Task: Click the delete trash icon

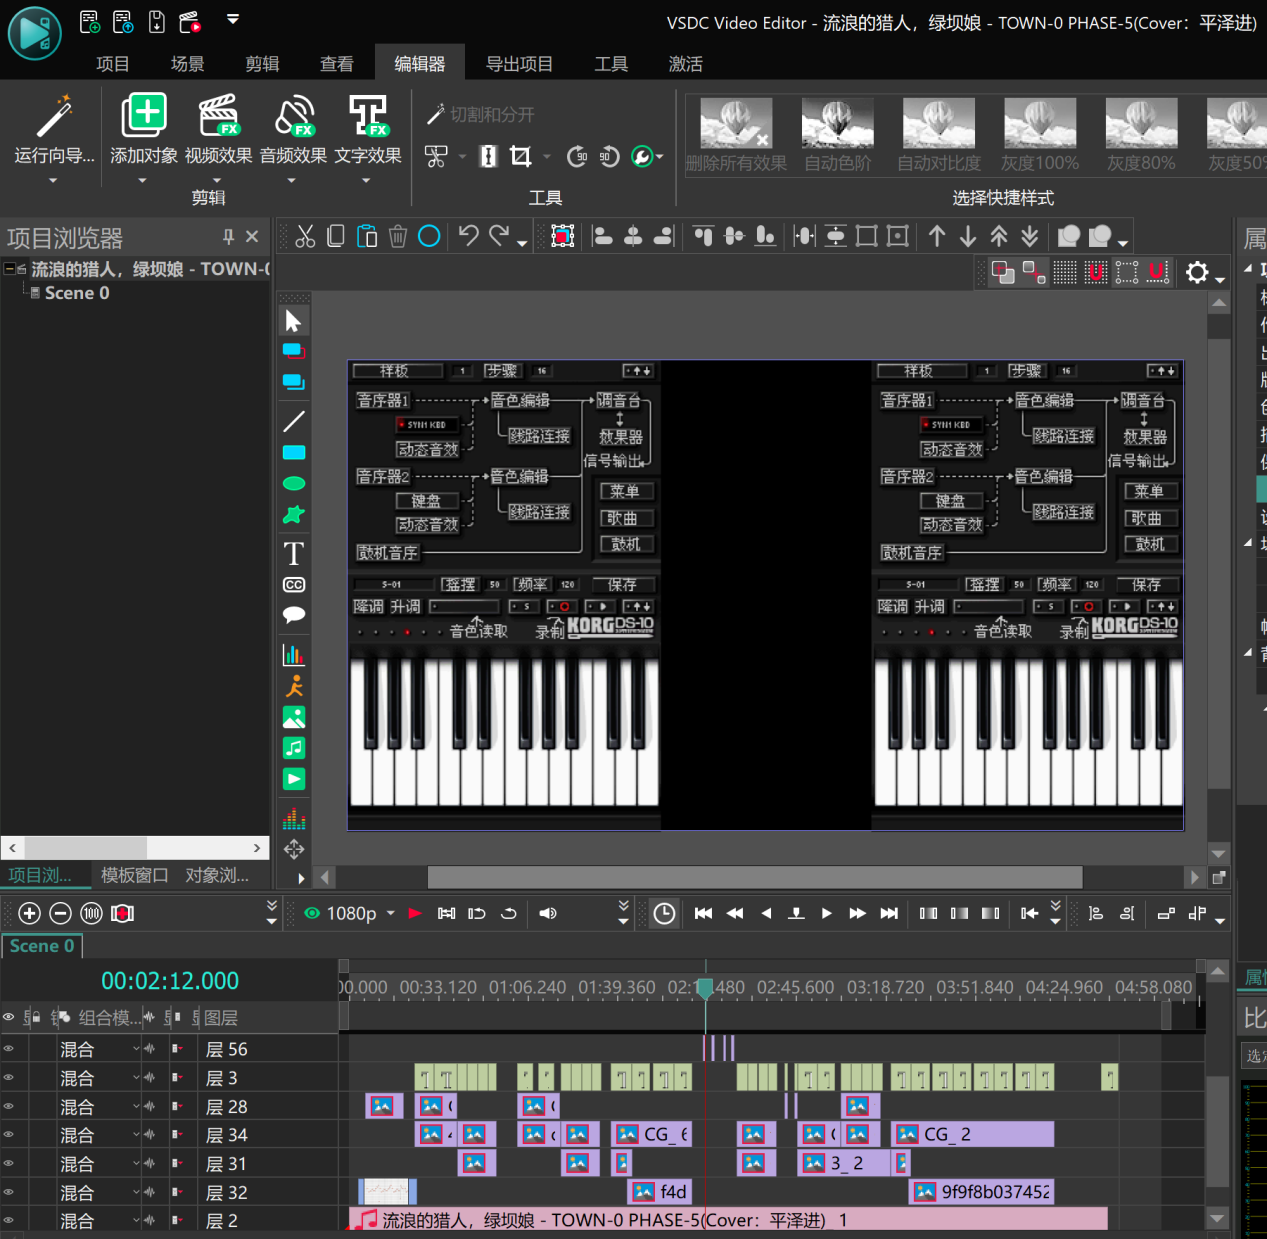Action: click(398, 236)
